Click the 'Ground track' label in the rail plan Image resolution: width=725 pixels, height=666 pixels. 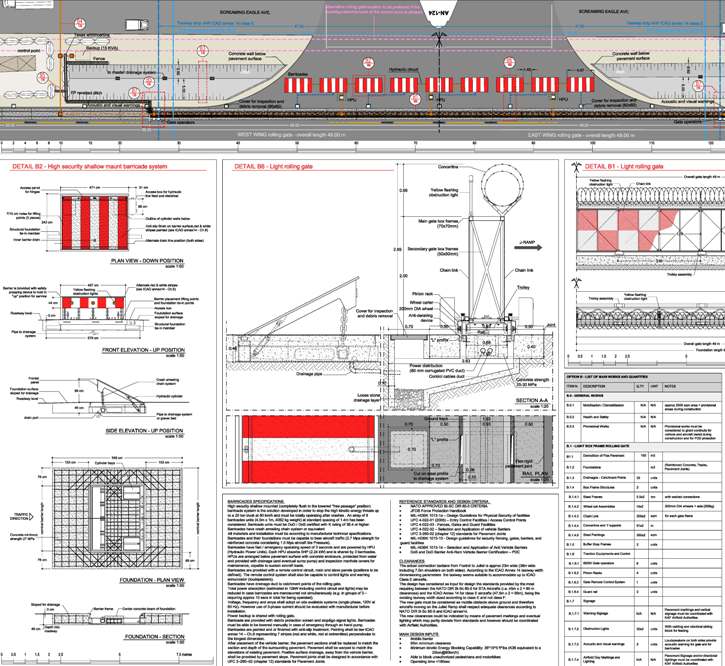(x=434, y=419)
